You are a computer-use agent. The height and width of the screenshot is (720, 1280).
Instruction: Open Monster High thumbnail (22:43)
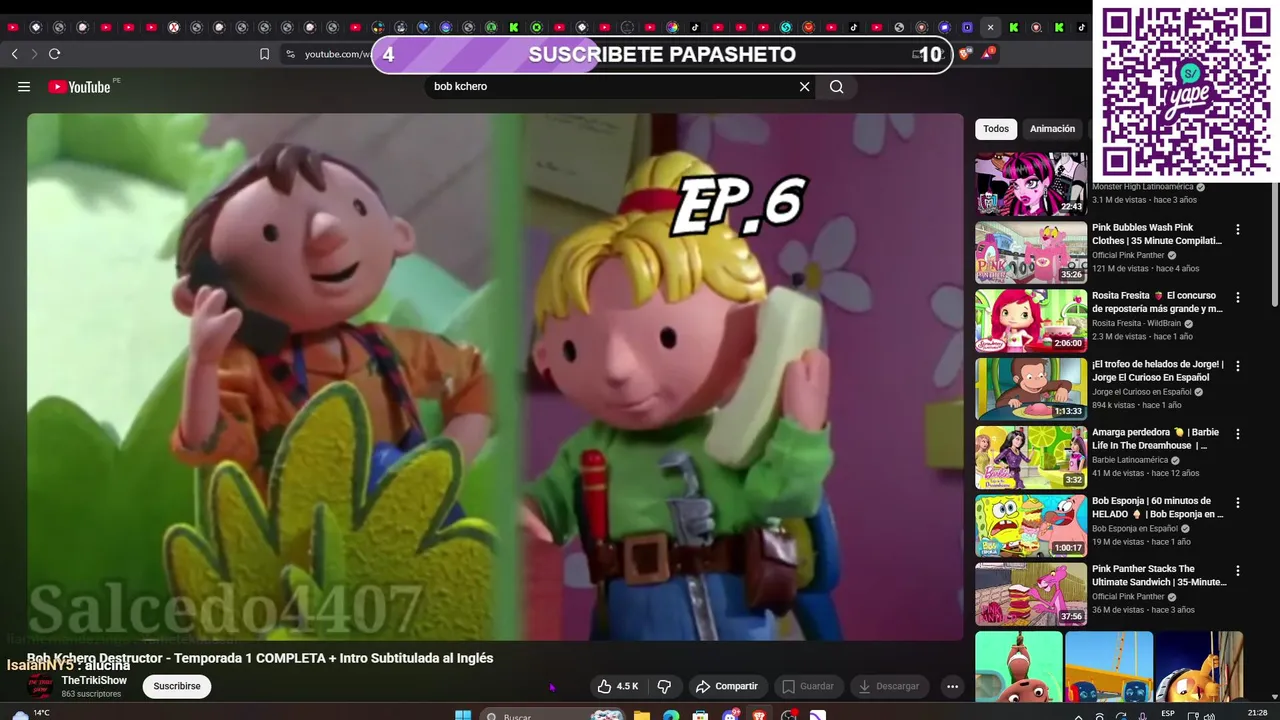(1031, 184)
